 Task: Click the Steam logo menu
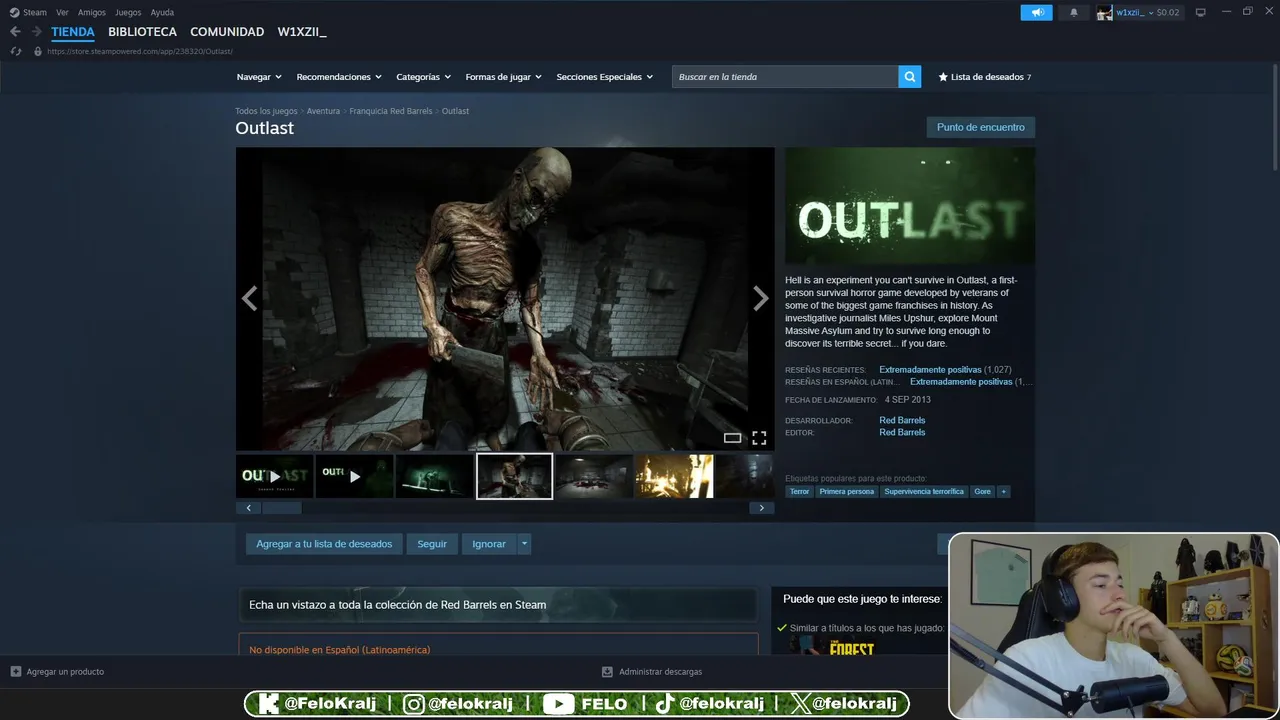coord(14,12)
